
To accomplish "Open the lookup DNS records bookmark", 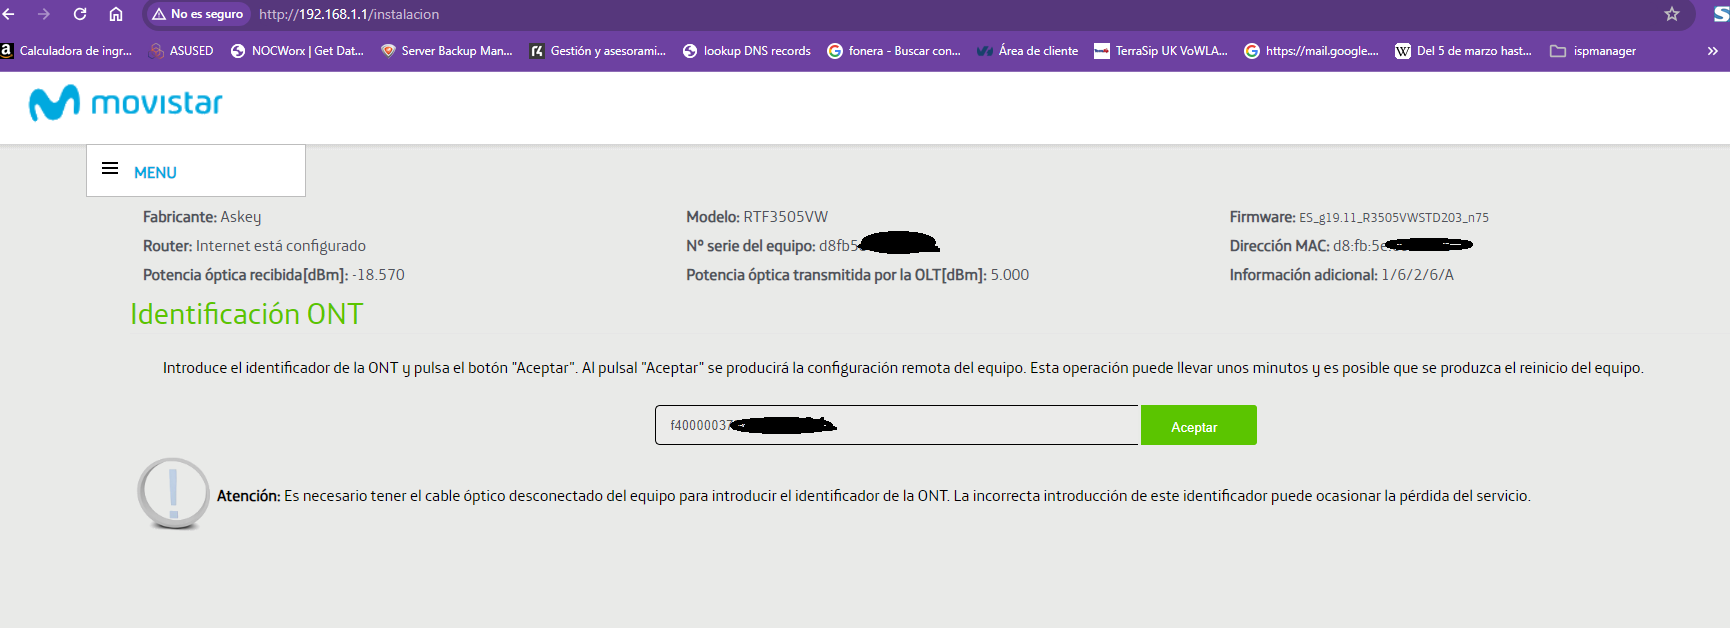I will click(746, 51).
